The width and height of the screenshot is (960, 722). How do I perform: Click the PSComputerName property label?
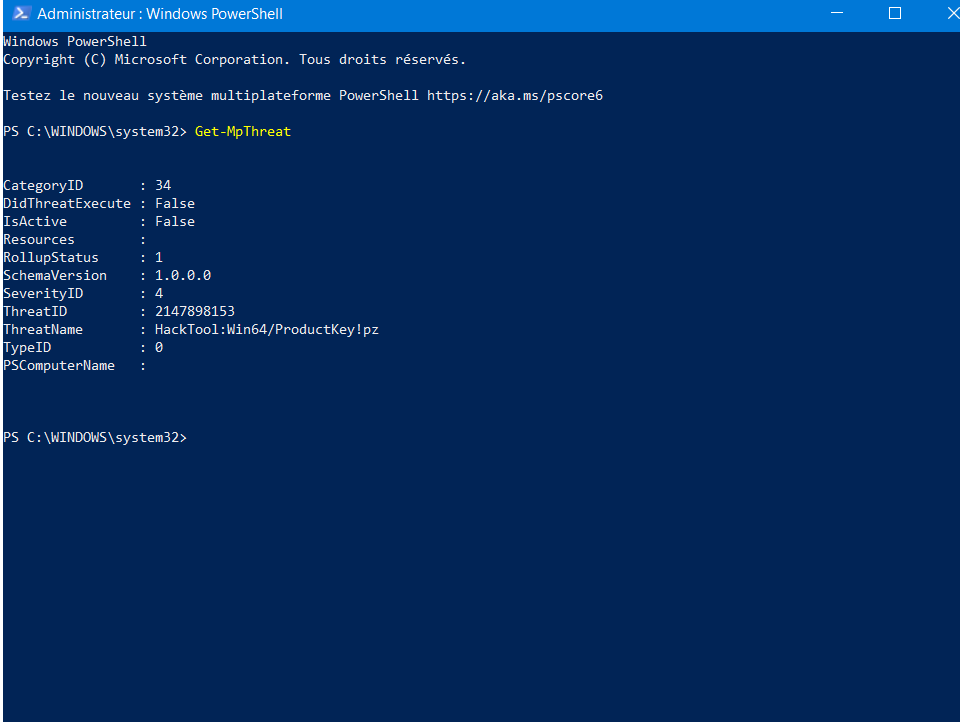click(59, 366)
